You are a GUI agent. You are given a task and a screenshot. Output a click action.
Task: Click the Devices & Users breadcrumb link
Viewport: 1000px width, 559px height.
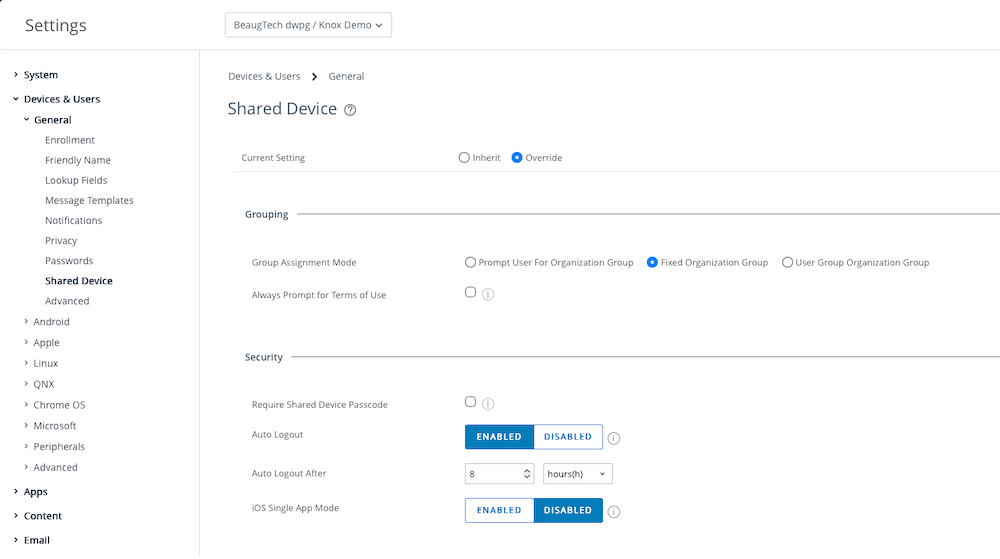(264, 76)
